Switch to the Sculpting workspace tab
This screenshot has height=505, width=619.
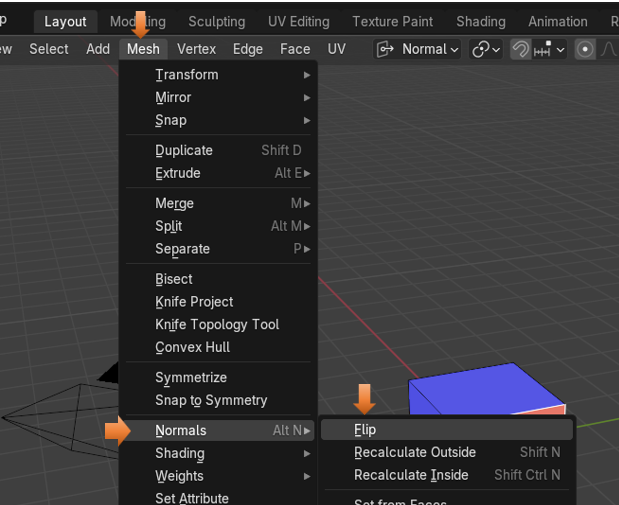coord(216,21)
